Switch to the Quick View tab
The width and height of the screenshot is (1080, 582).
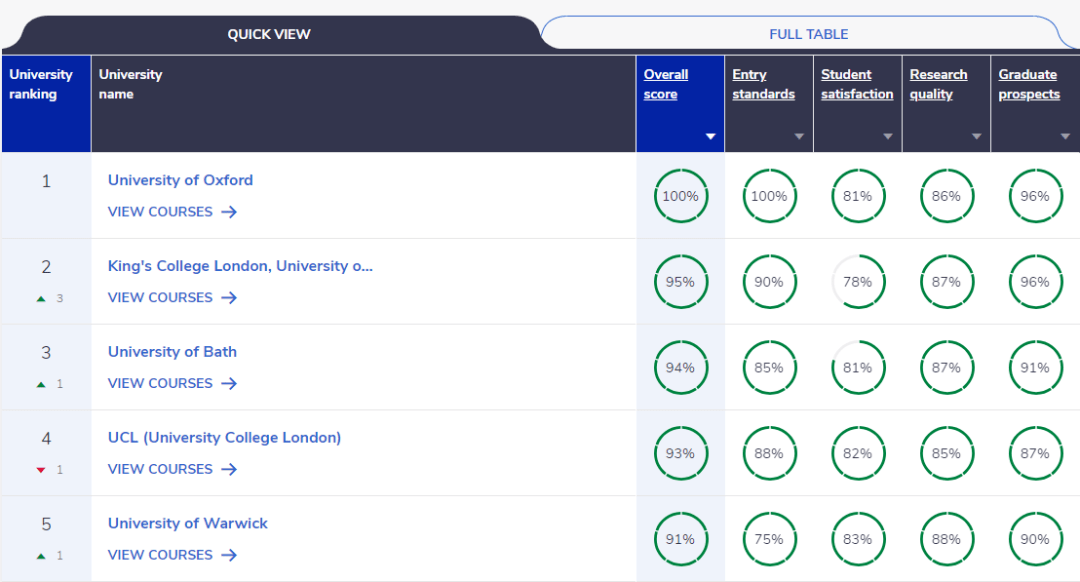[269, 34]
